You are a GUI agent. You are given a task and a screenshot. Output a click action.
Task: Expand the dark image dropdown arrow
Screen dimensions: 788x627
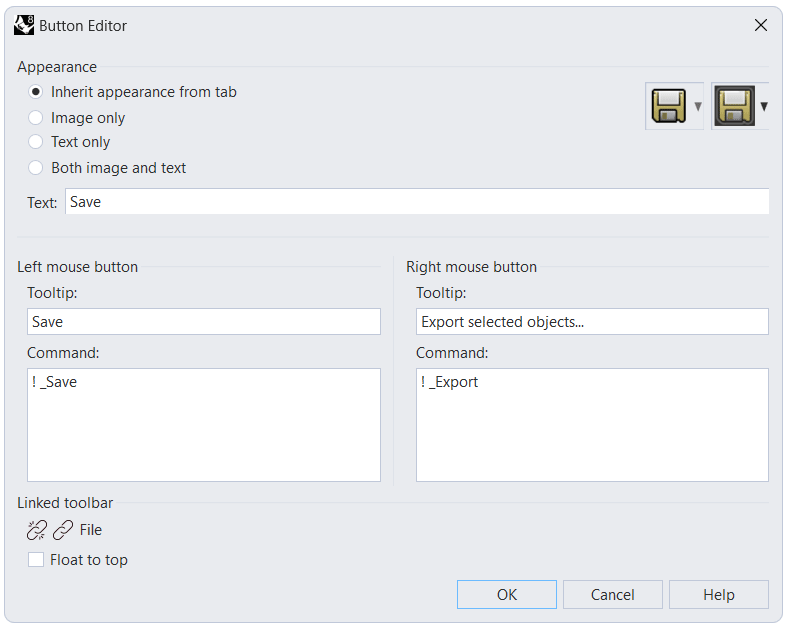click(x=764, y=106)
